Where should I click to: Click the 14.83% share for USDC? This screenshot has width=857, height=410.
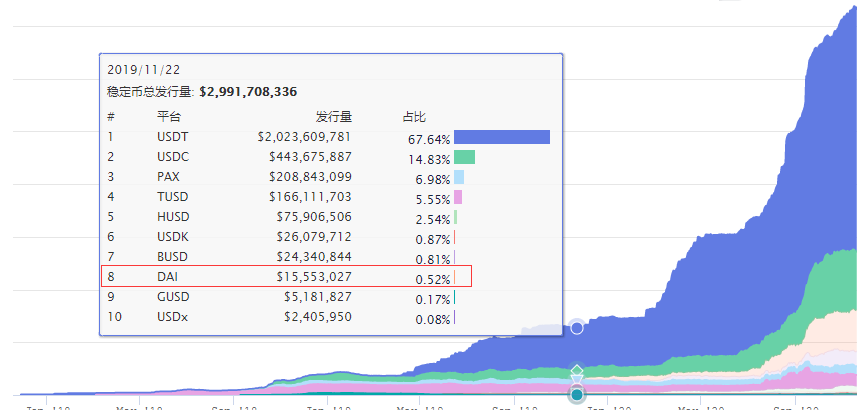[429, 160]
